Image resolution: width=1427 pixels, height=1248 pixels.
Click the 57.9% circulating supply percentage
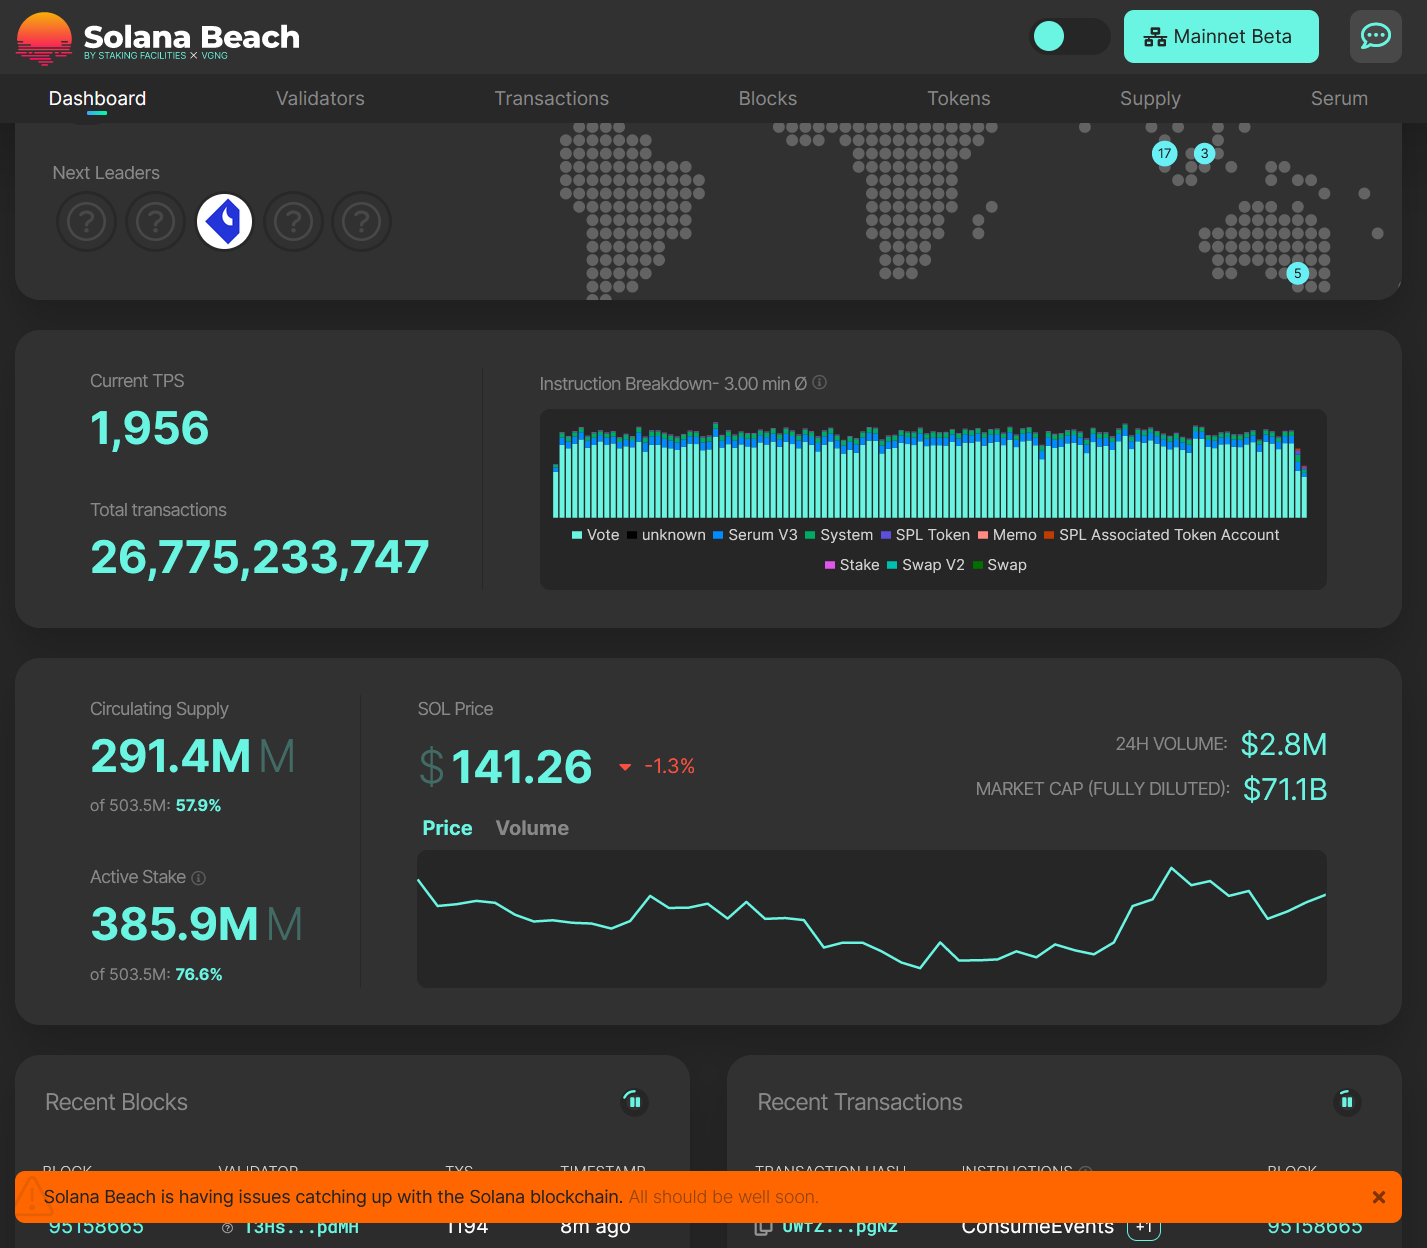[198, 805]
